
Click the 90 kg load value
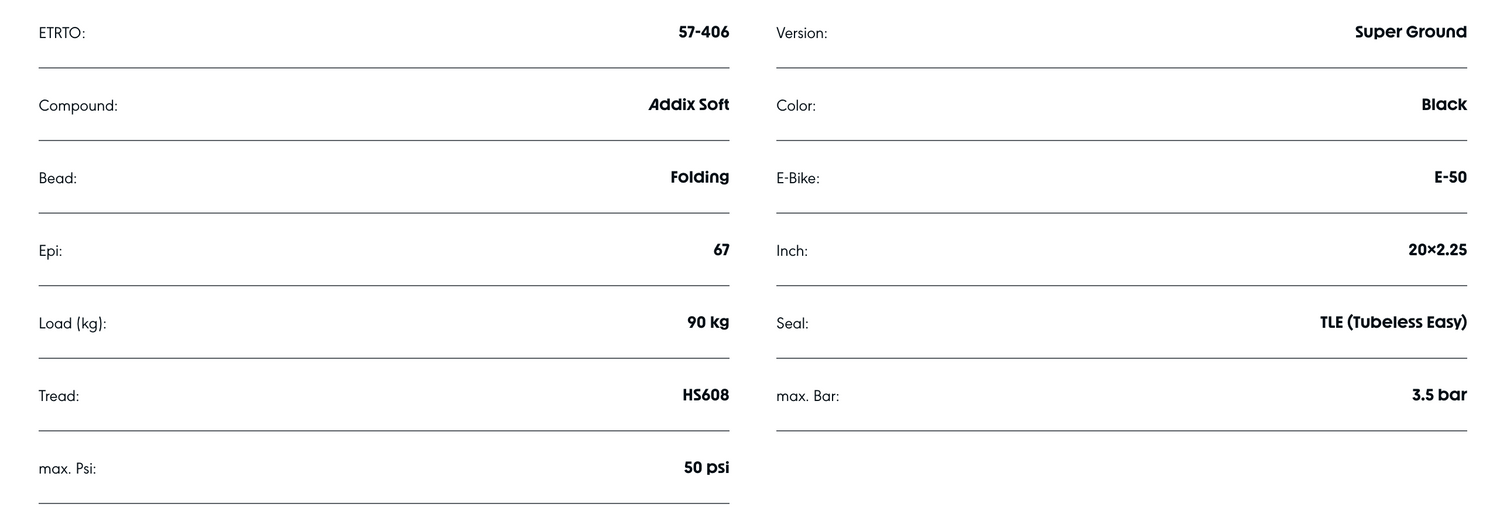pos(708,322)
